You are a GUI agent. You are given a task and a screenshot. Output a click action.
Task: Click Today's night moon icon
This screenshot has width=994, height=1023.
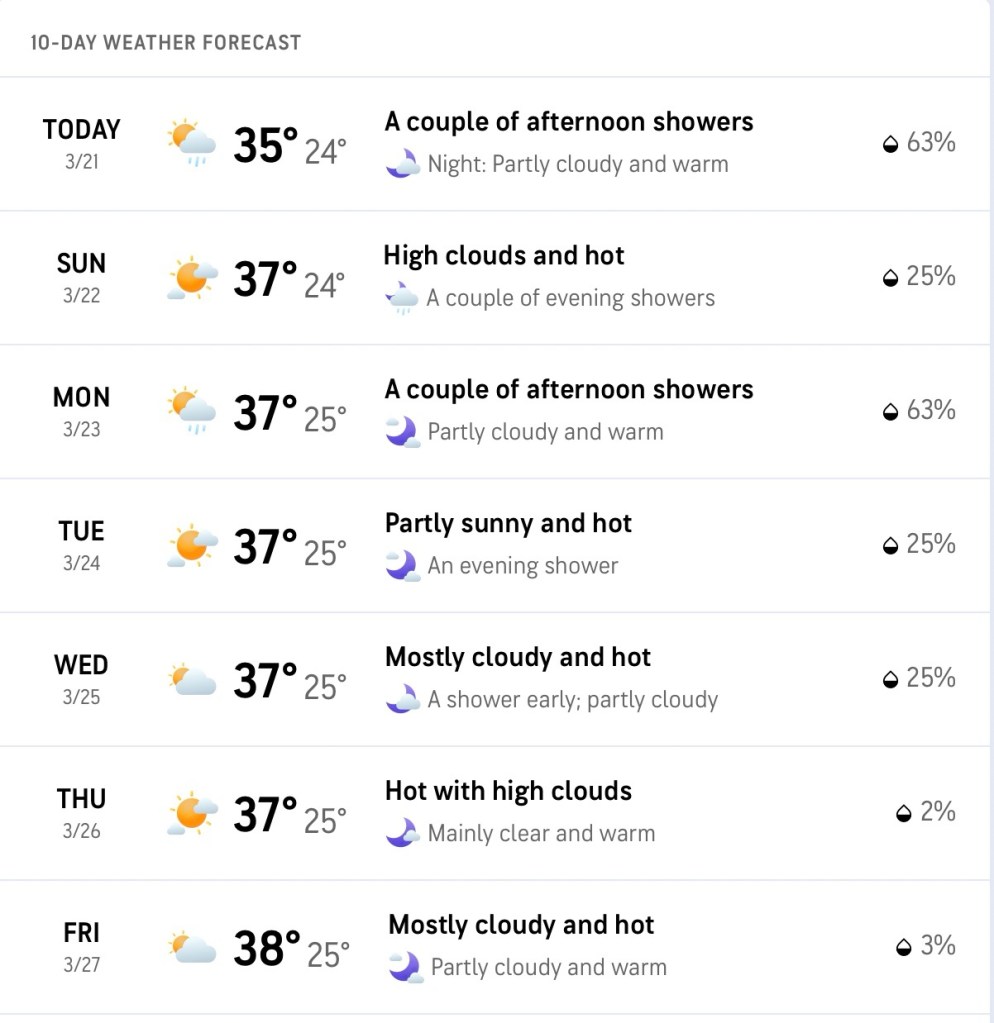(402, 165)
